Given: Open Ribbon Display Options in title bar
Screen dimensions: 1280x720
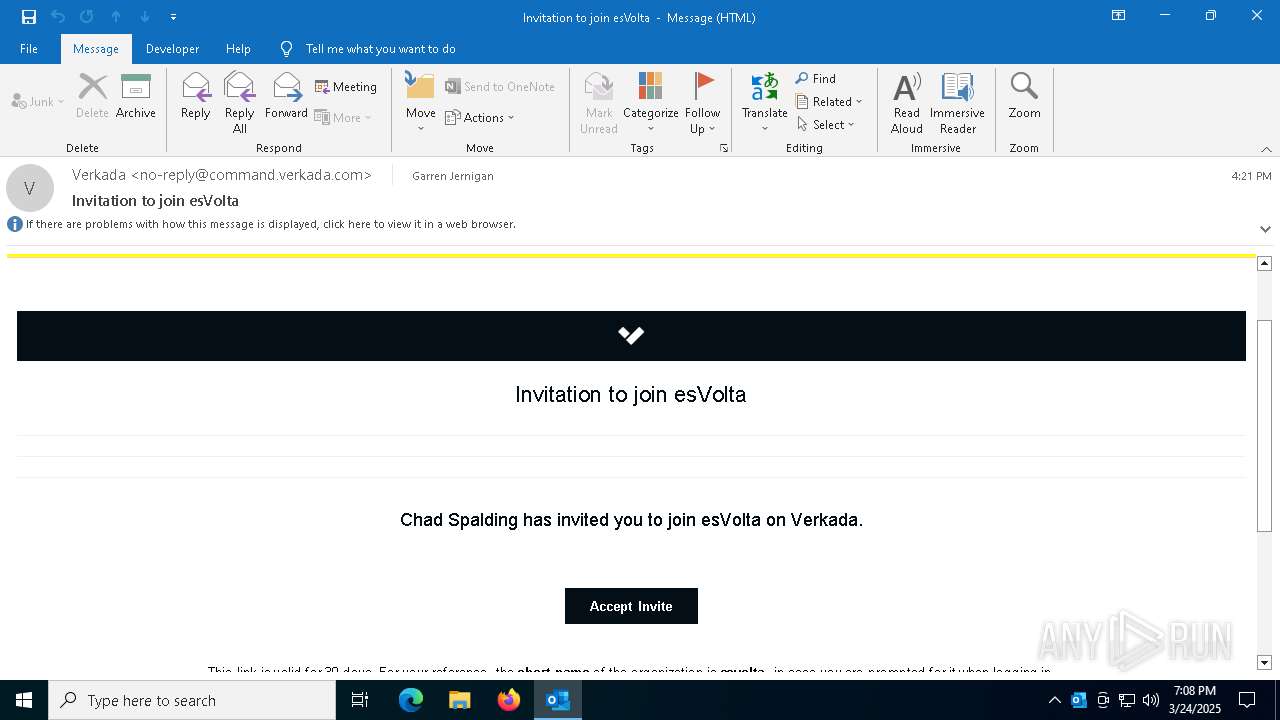Looking at the screenshot, I should pyautogui.click(x=1119, y=16).
